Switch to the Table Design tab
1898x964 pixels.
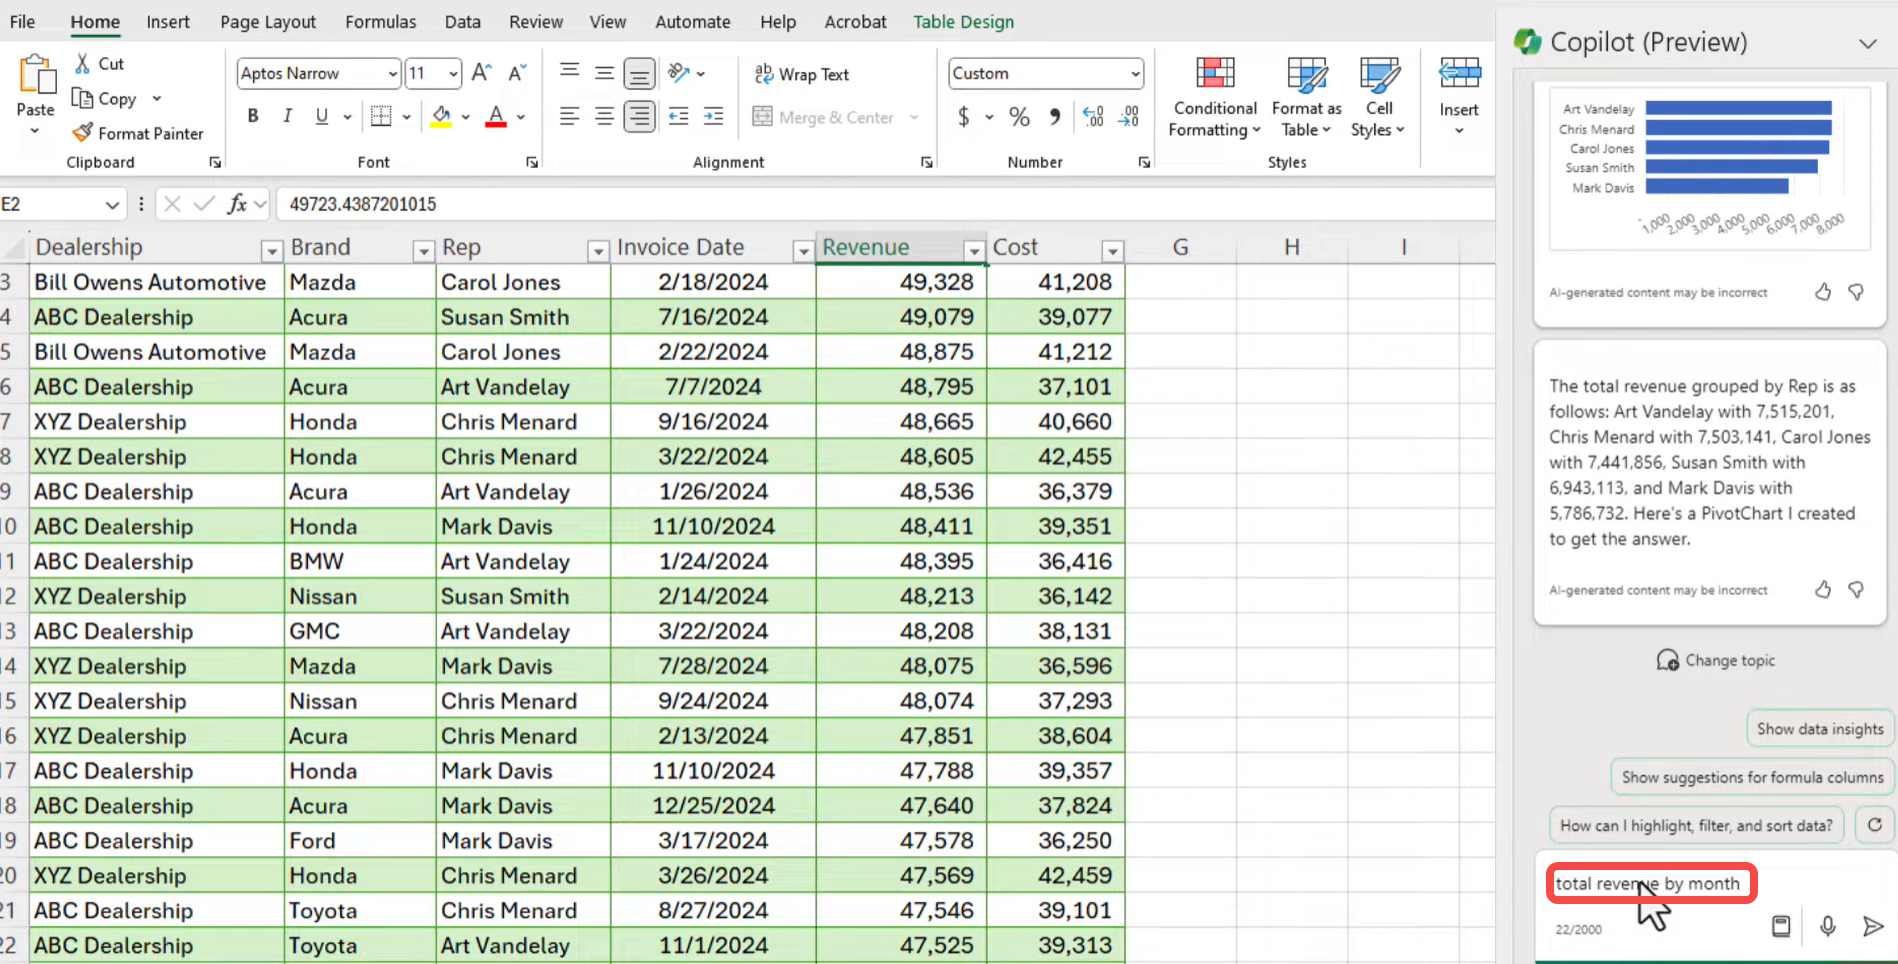[x=964, y=22]
